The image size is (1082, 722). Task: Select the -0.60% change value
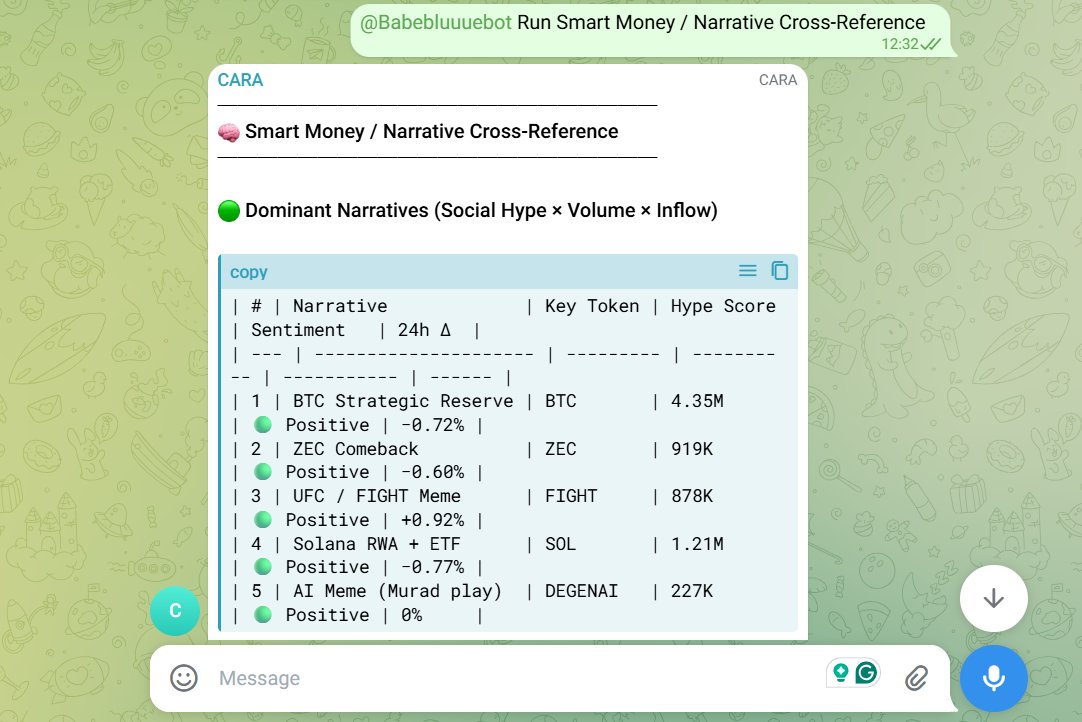(433, 472)
